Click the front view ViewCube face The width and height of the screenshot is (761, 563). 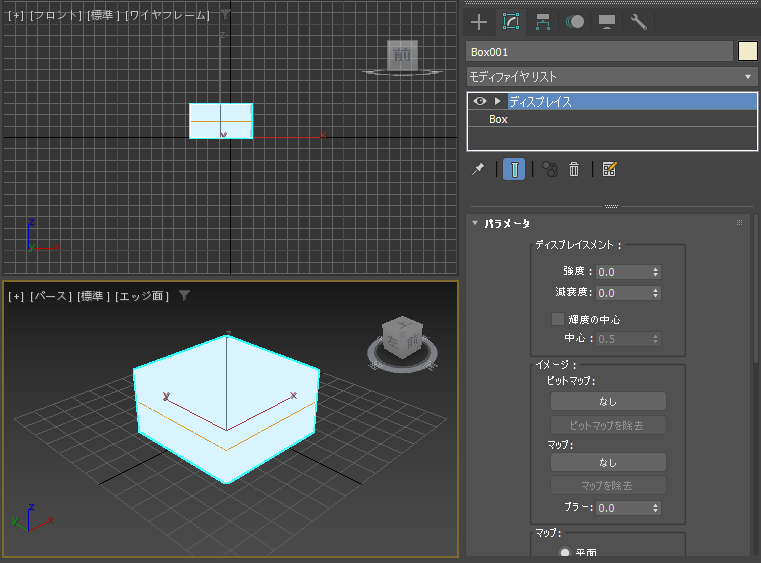[x=402, y=55]
